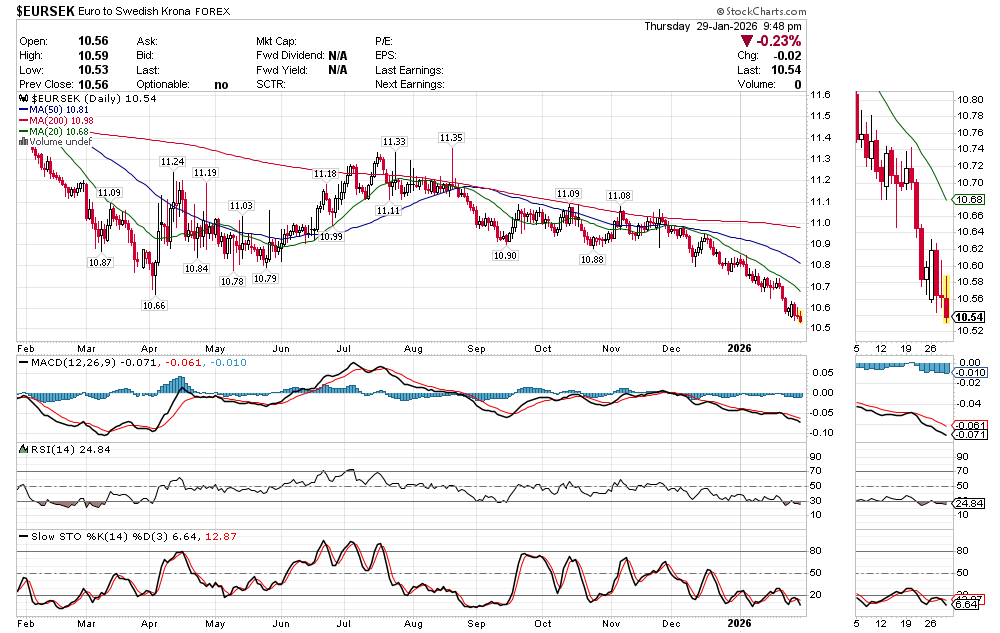Click the red MA(200) legend line
This screenshot has width=1000, height=633.
[23, 121]
